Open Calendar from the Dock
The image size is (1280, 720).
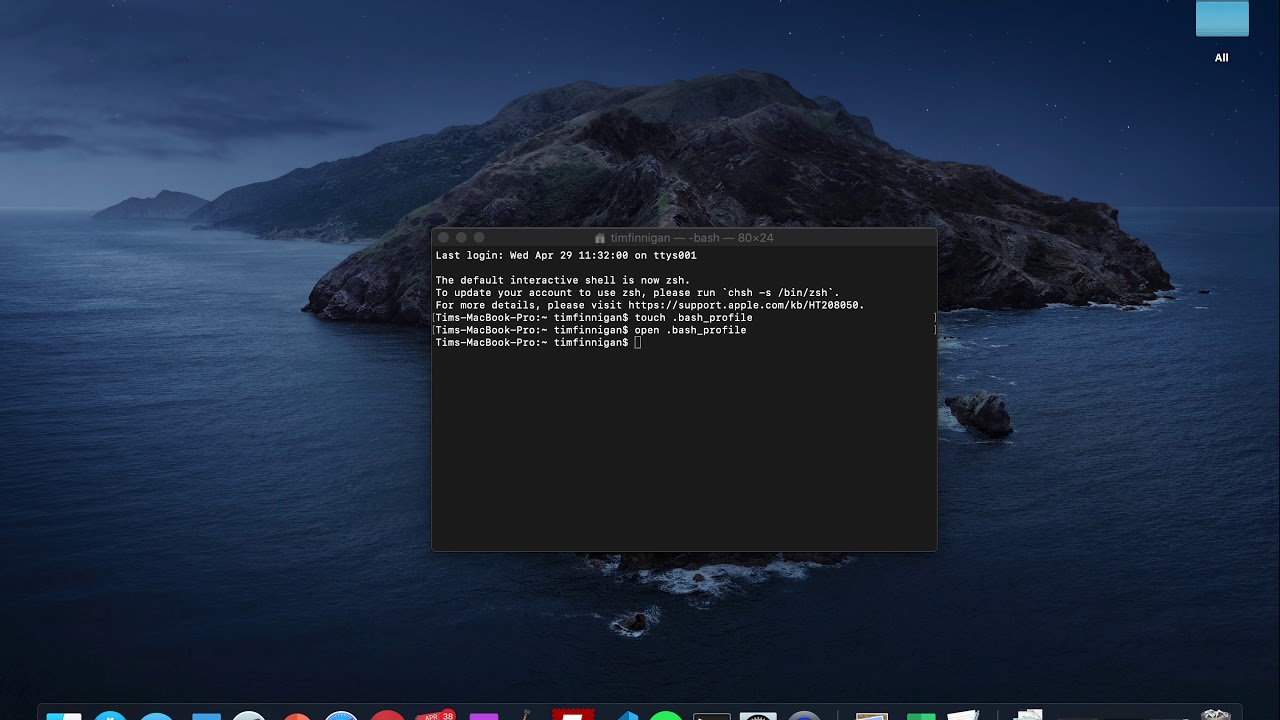[x=435, y=716]
